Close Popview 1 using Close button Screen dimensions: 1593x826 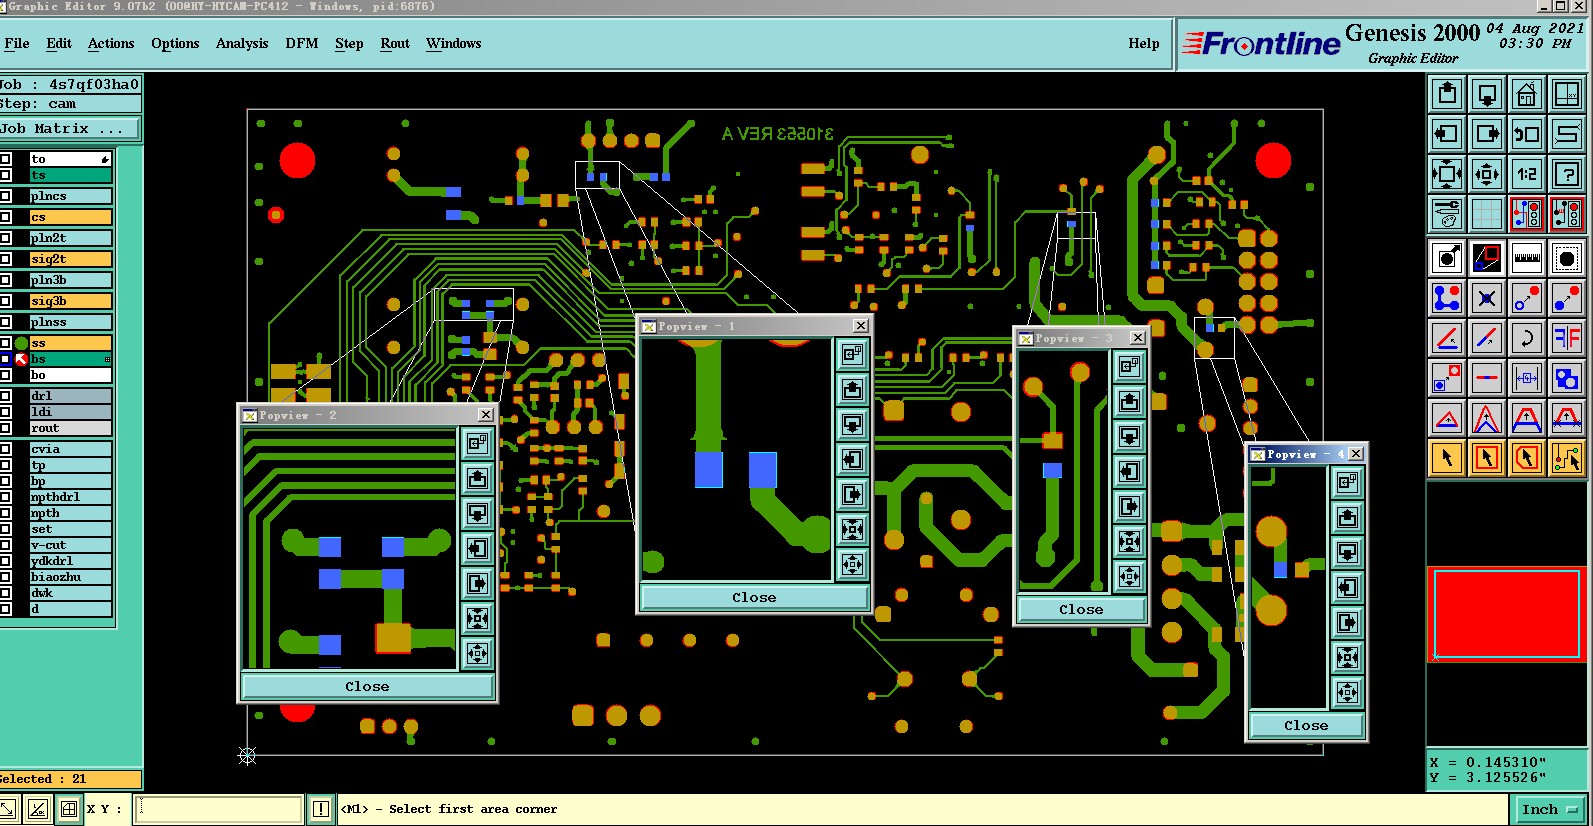click(x=754, y=597)
